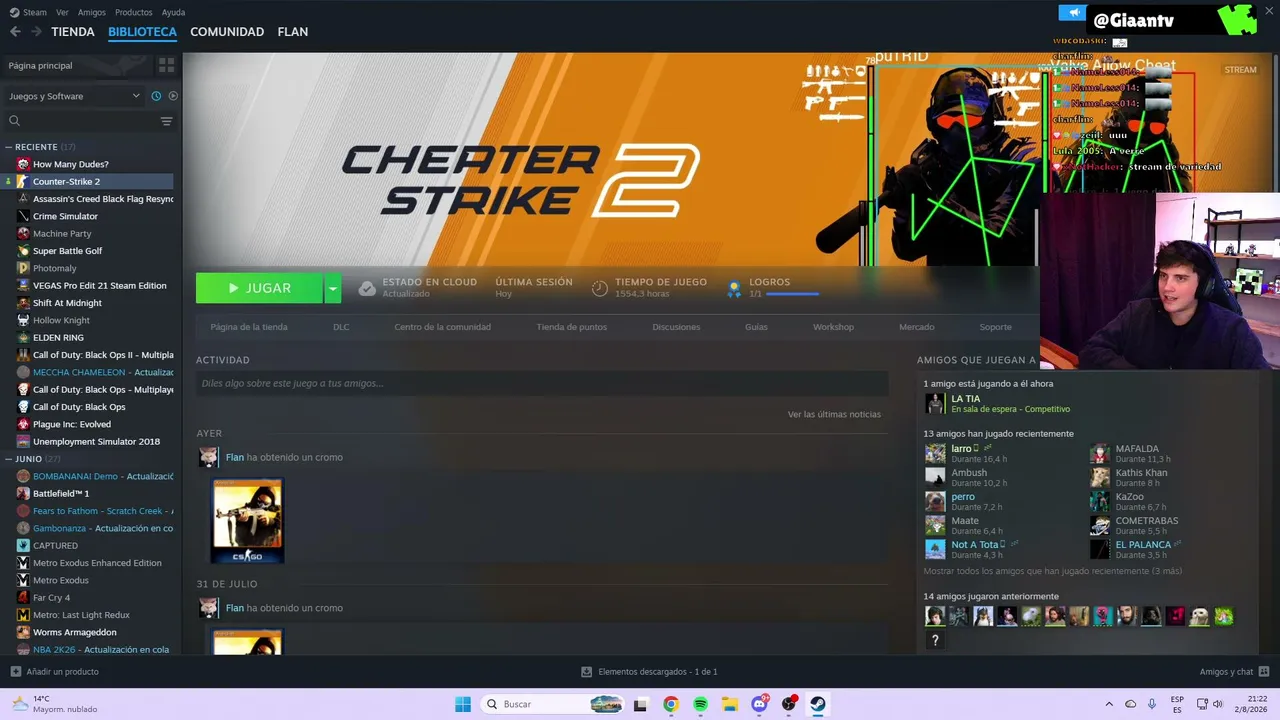The height and width of the screenshot is (720, 1280).
Task: Open Google Chrome from the taskbar
Action: pyautogui.click(x=670, y=704)
